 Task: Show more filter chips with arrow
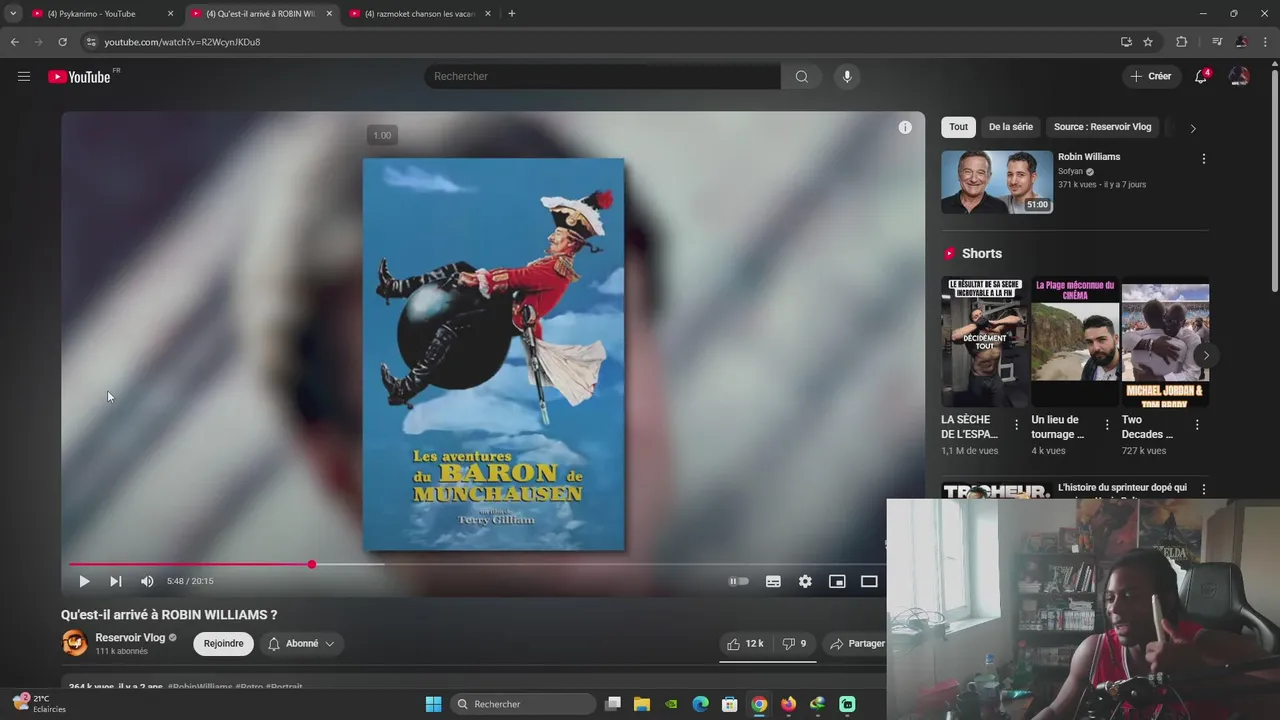1192,128
